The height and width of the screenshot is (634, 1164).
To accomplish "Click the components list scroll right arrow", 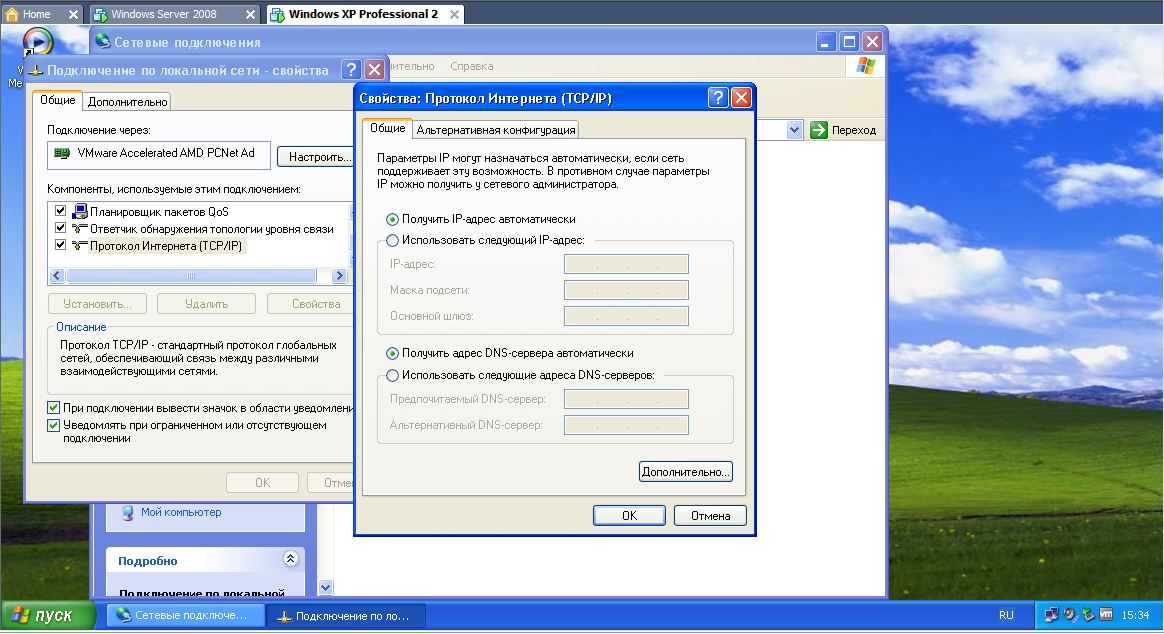I will [339, 275].
